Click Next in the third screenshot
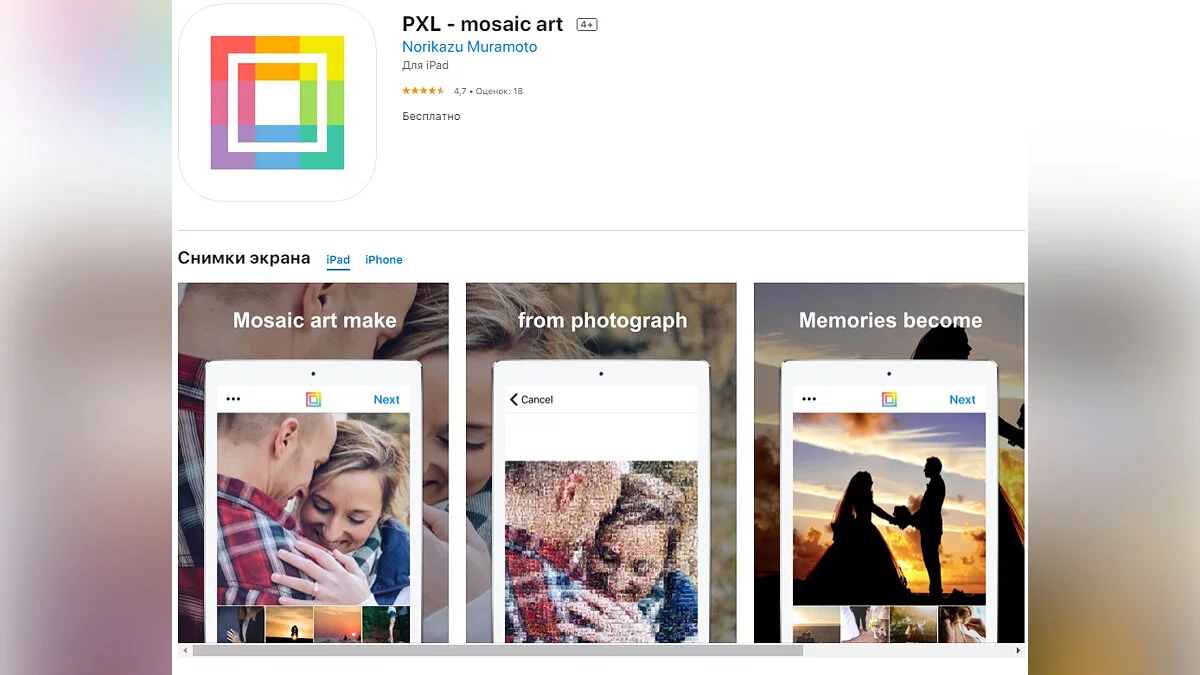This screenshot has width=1200, height=675. point(963,399)
